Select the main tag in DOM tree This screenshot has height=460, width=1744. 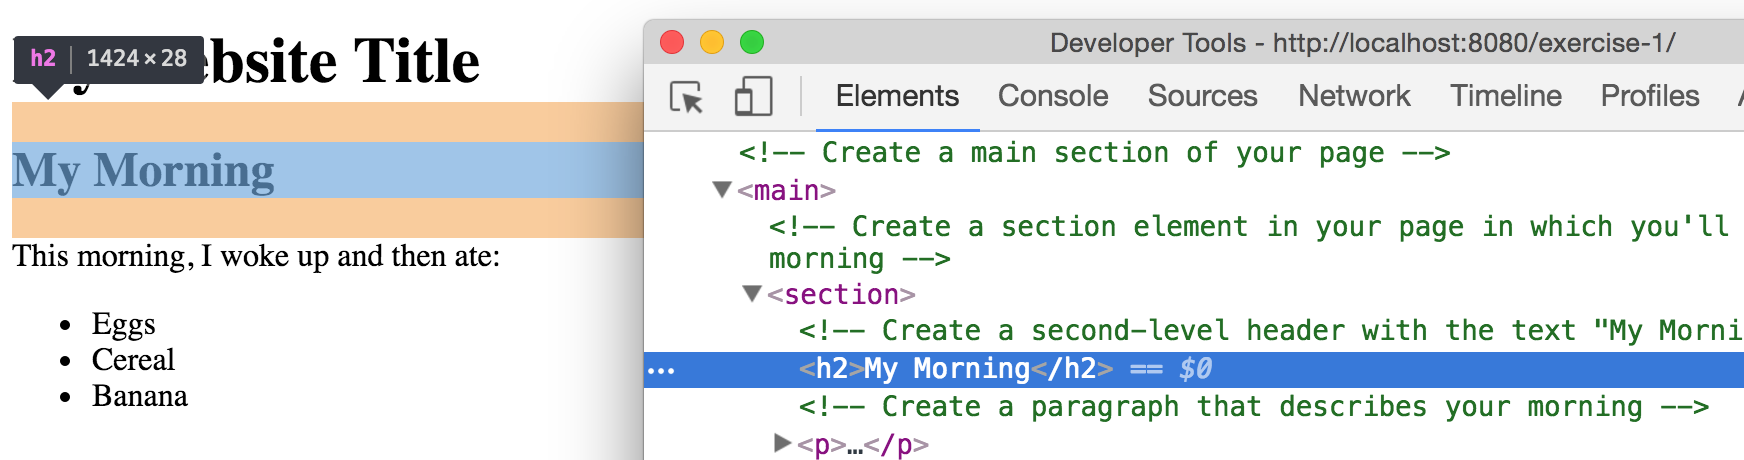(x=786, y=190)
